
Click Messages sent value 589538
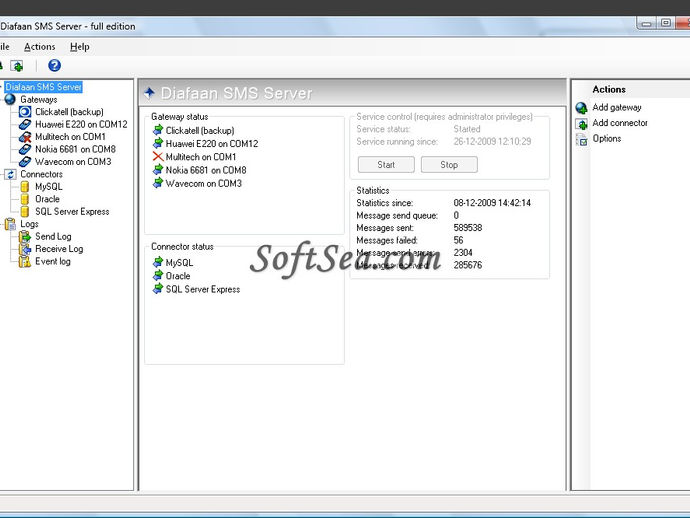pos(468,228)
